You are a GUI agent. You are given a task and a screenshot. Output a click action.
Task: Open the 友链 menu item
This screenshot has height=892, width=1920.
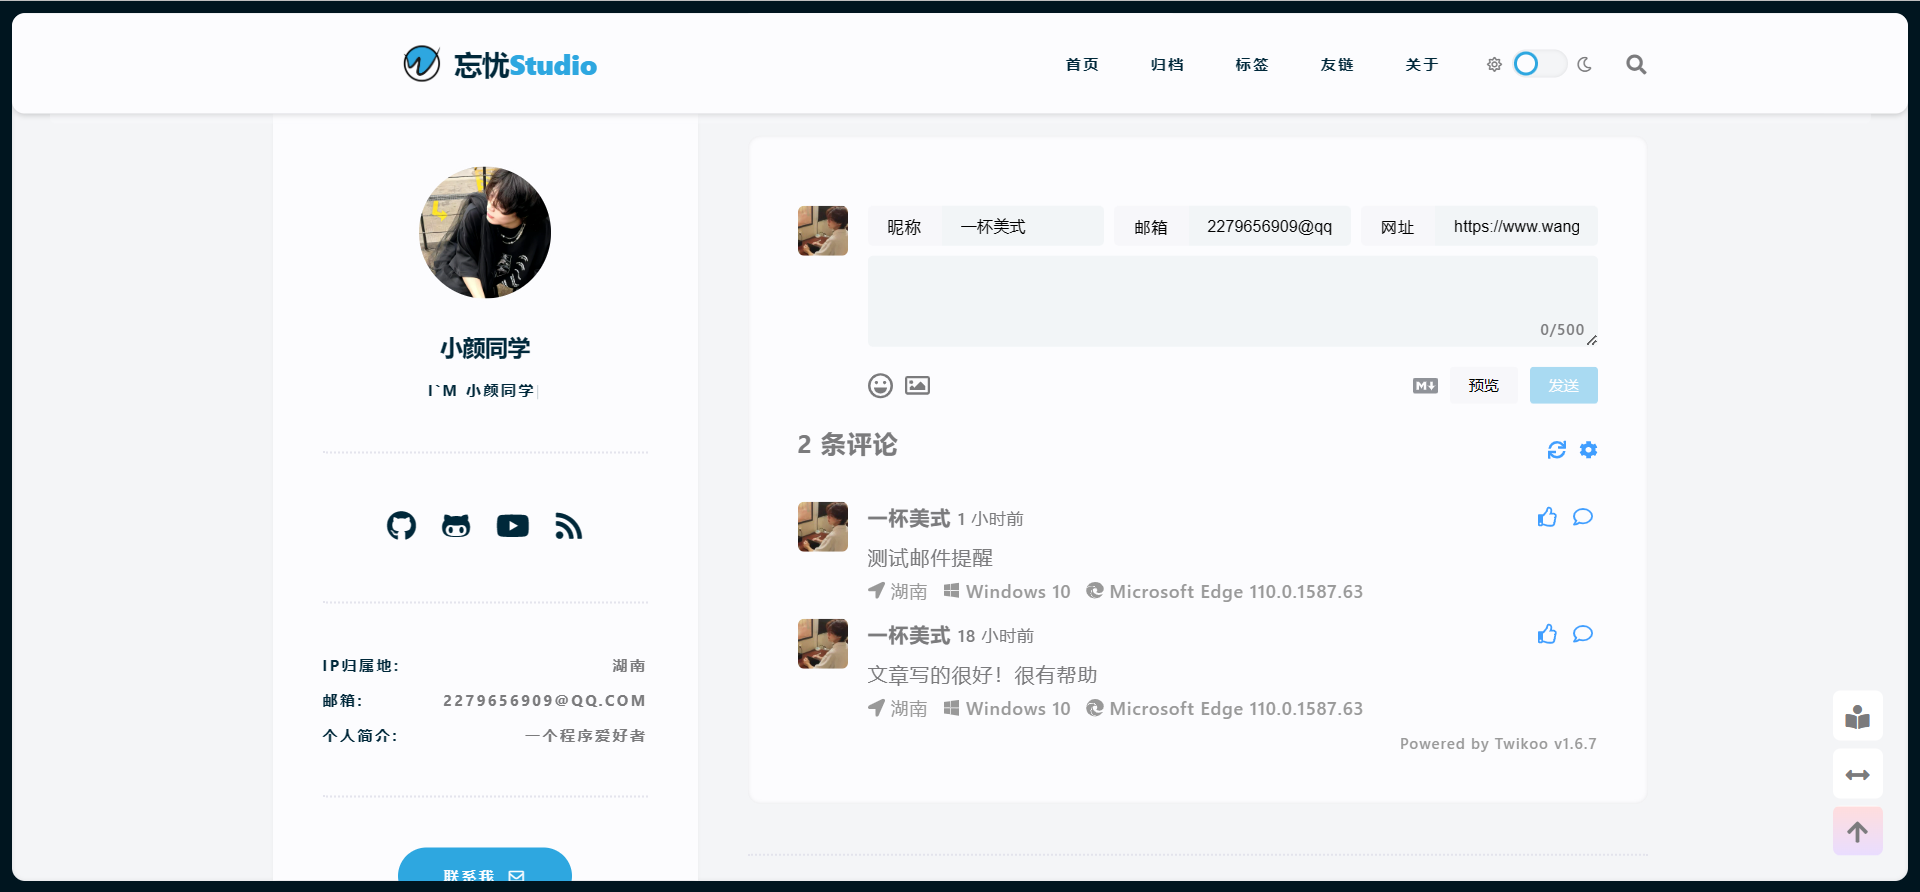click(1337, 64)
